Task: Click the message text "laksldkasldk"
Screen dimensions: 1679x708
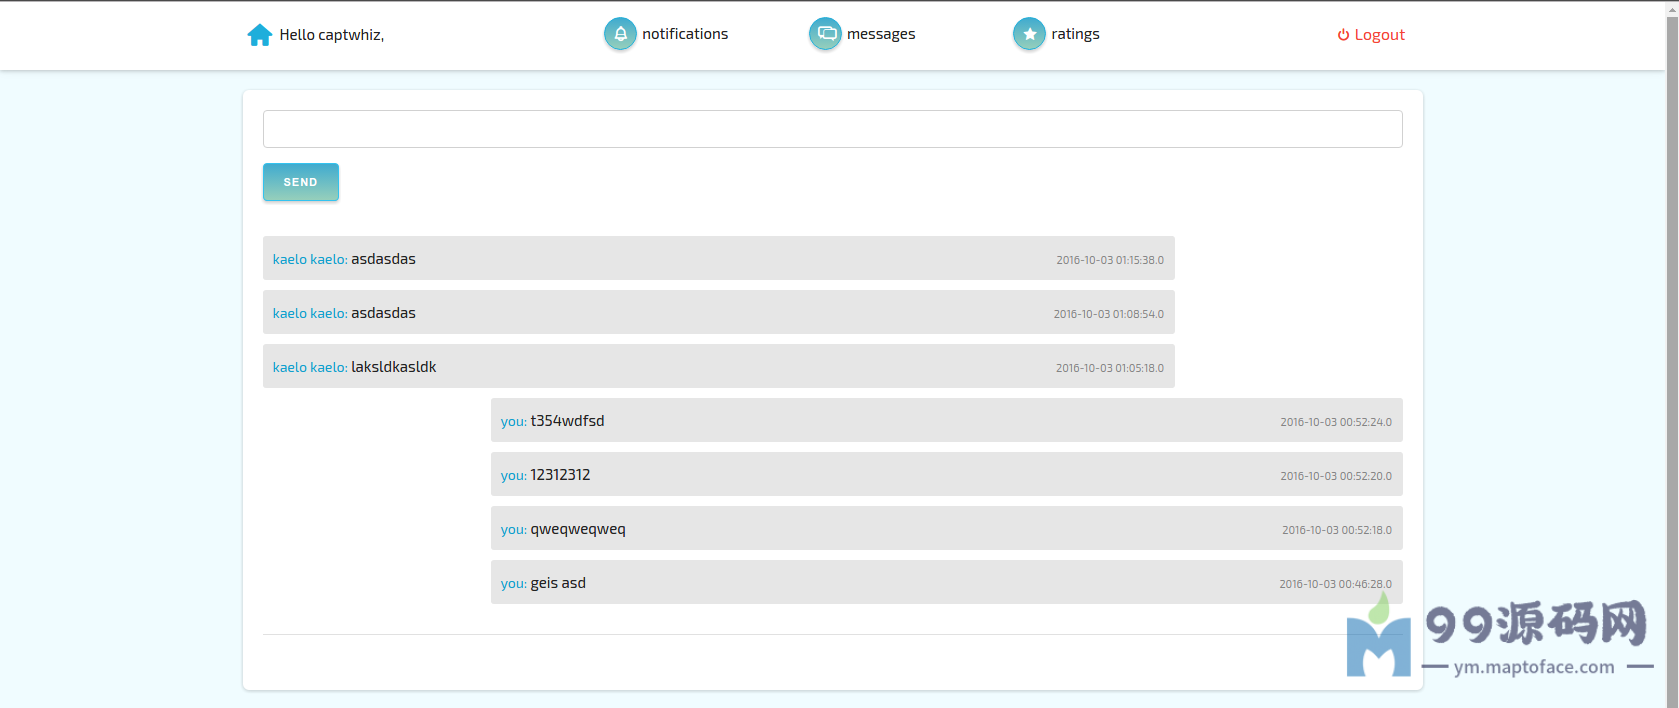Action: click(394, 367)
